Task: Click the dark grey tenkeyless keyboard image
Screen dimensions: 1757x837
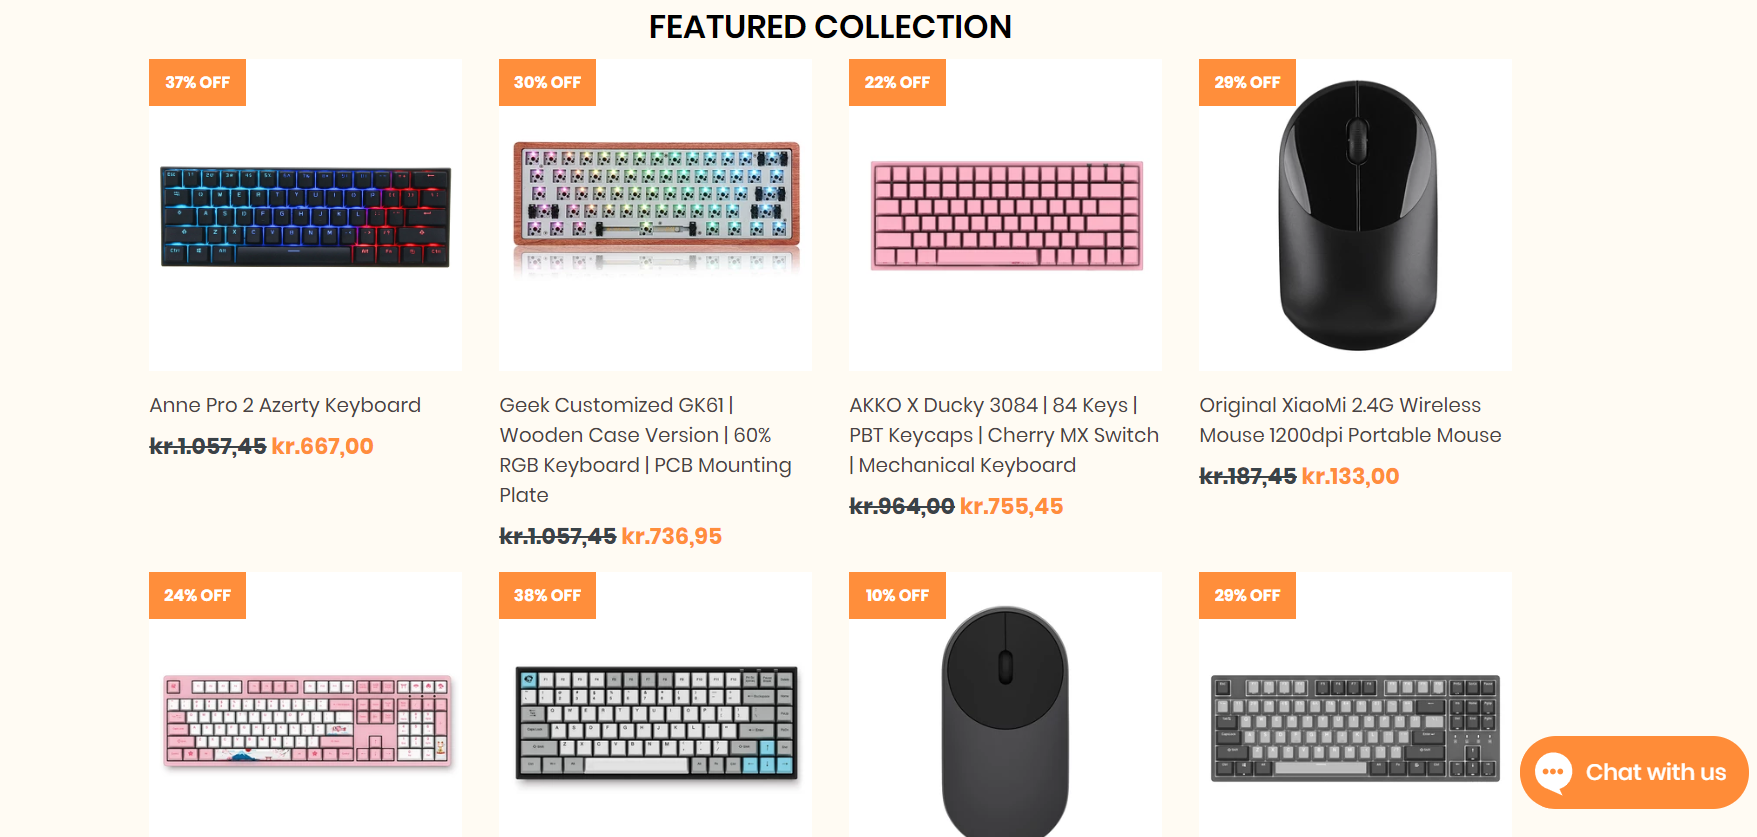Action: tap(1355, 727)
